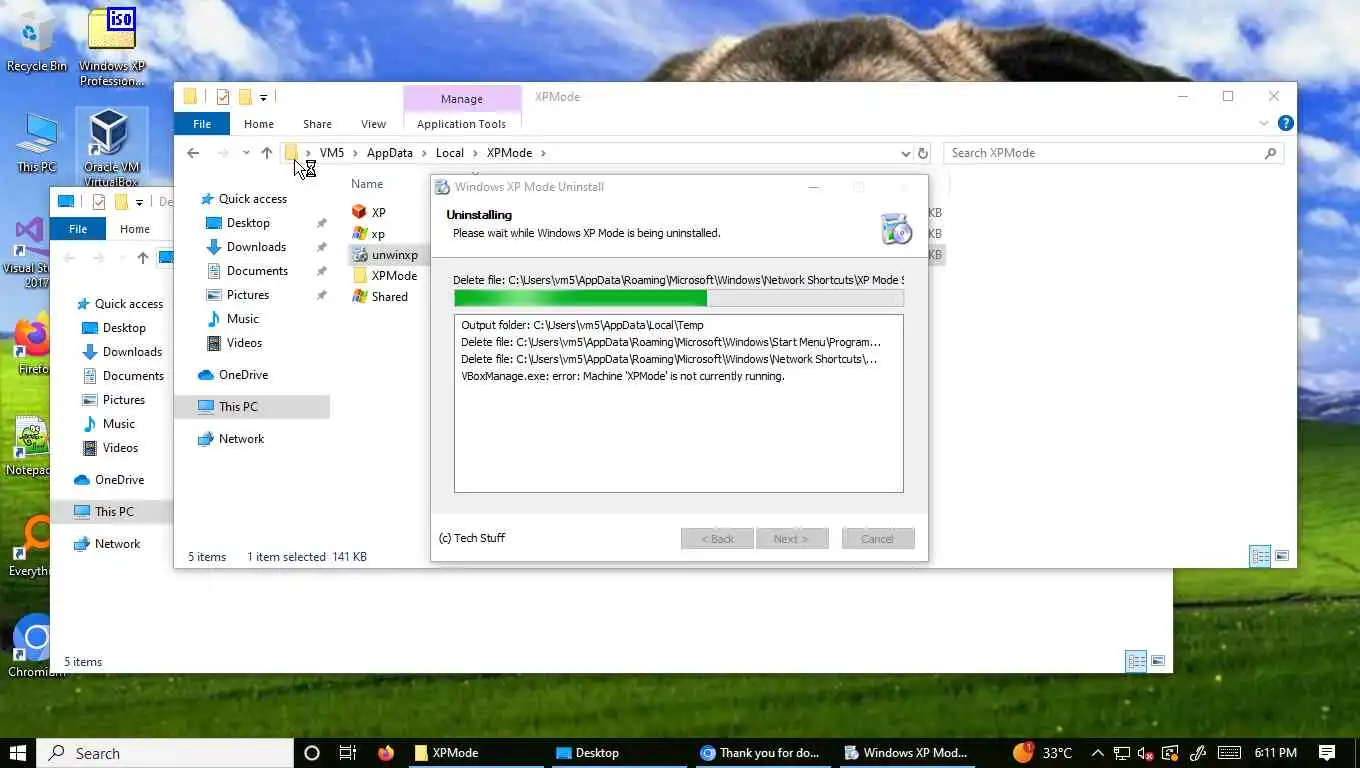Open File tab in the Desktop window
Image resolution: width=1360 pixels, height=768 pixels.
click(78, 229)
